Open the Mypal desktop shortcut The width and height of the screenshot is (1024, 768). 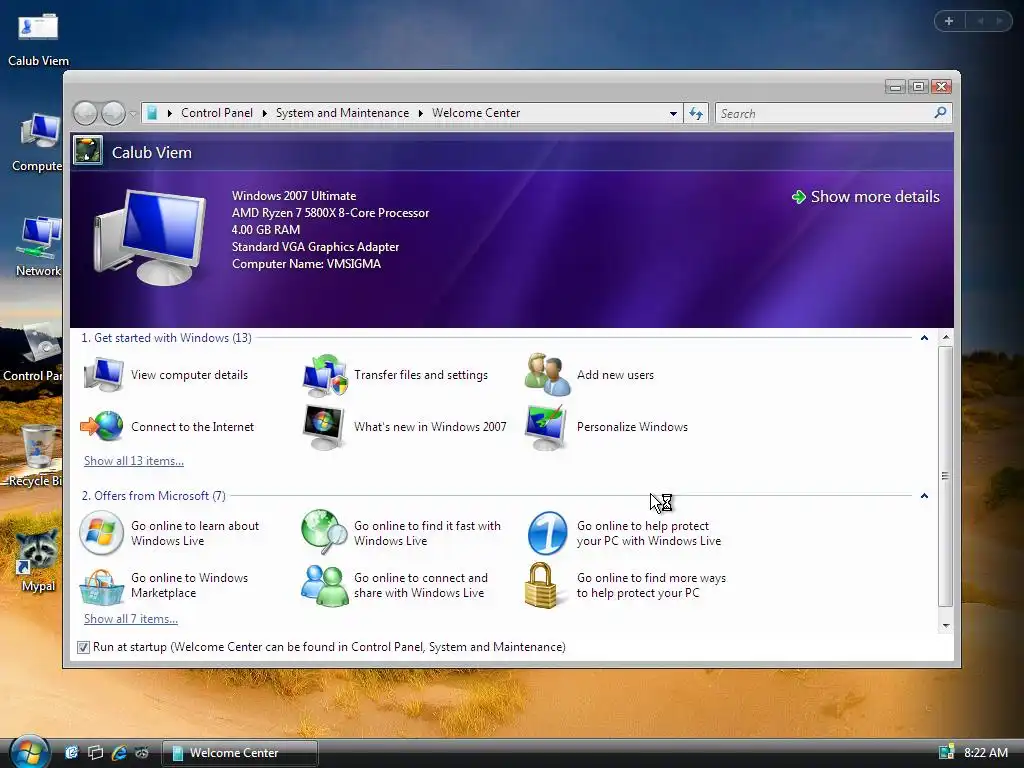(x=38, y=559)
